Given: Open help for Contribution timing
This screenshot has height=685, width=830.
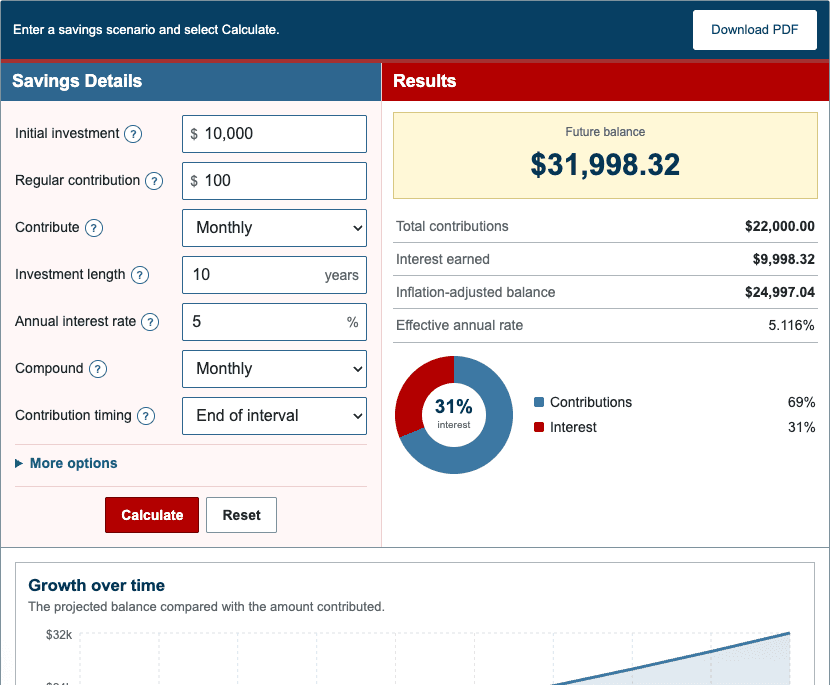Looking at the screenshot, I should click(146, 416).
